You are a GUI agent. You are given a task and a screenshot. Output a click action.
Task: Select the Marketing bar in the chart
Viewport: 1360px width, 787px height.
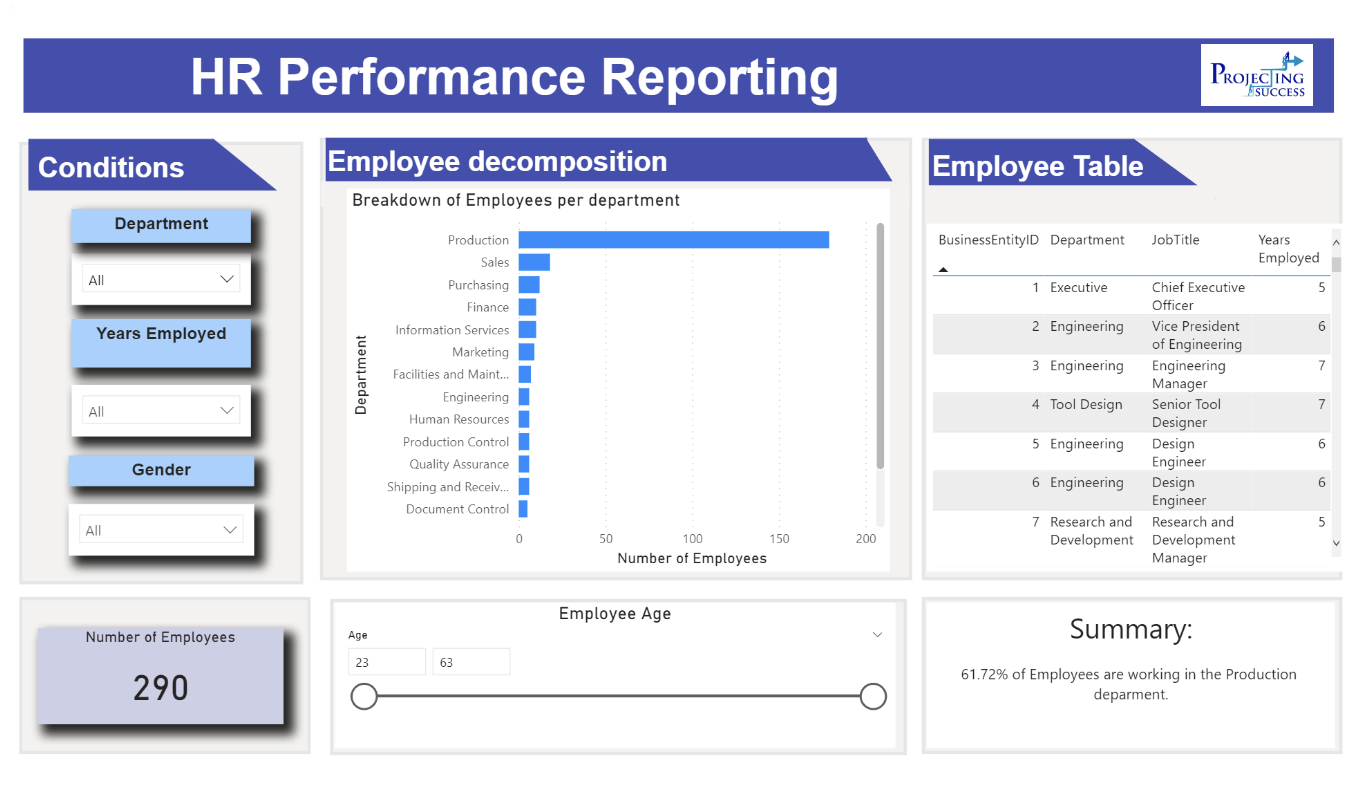pyautogui.click(x=526, y=352)
